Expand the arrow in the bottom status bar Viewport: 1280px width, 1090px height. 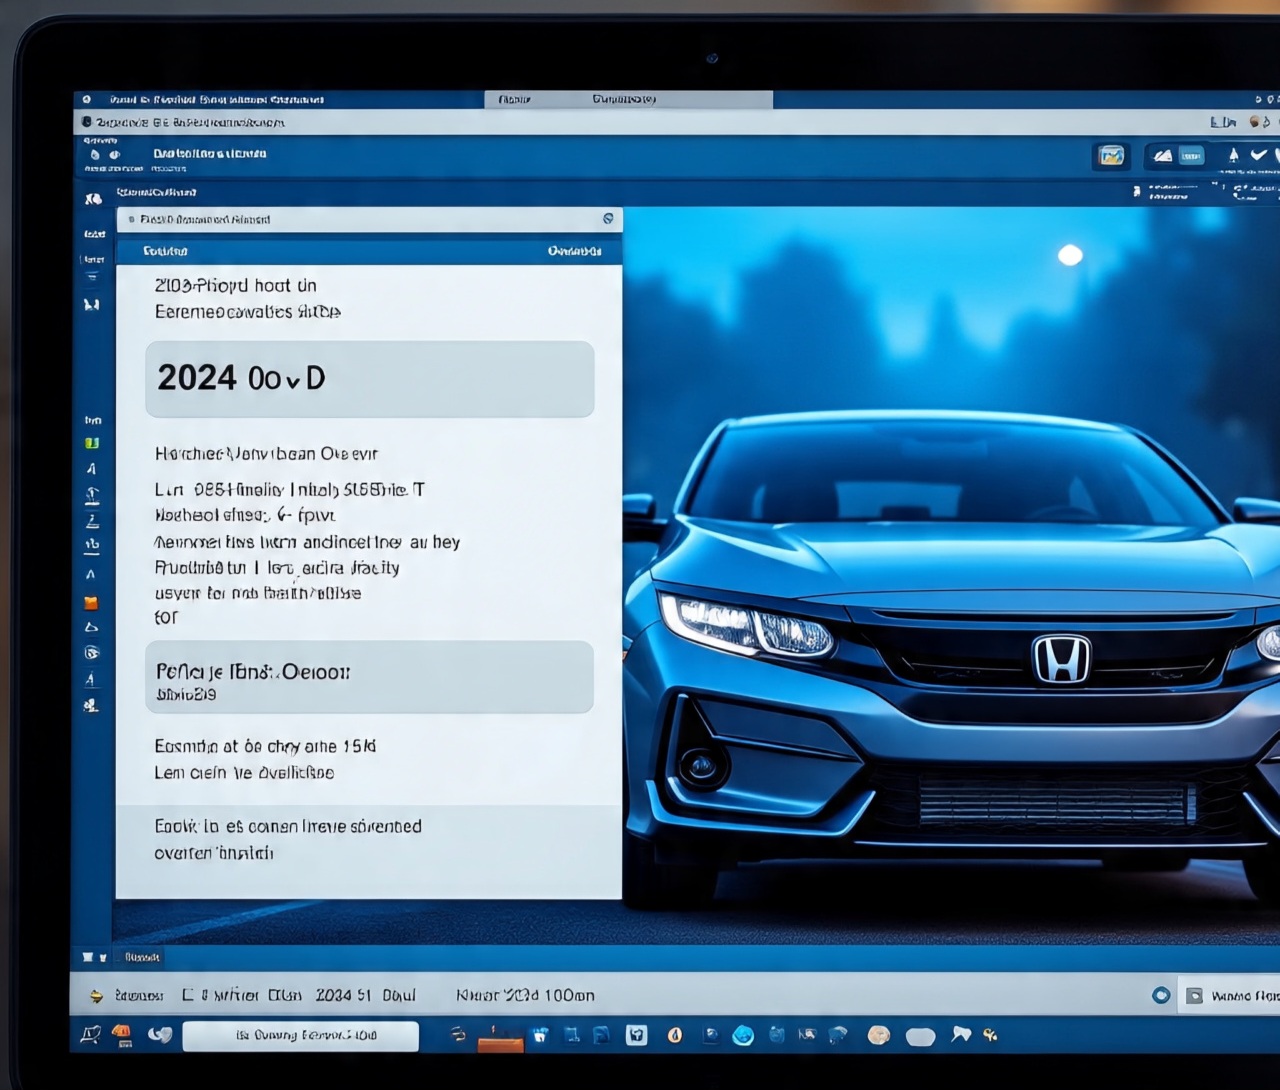[x=96, y=996]
